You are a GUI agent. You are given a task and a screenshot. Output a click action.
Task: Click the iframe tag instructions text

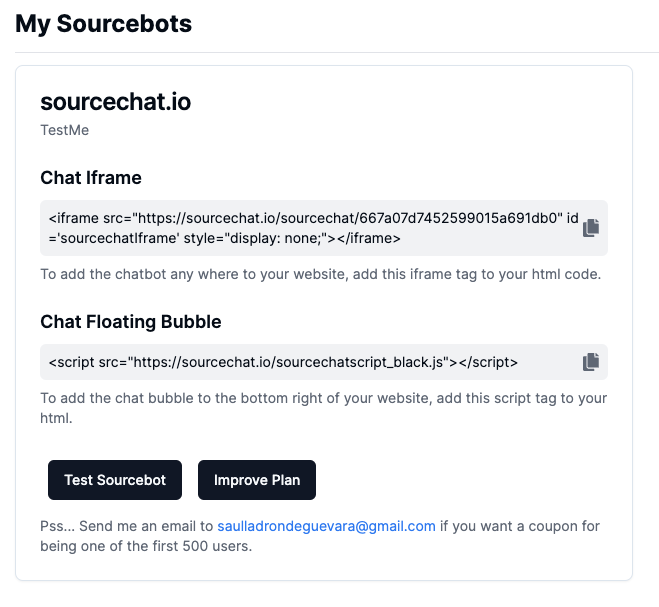(x=320, y=274)
